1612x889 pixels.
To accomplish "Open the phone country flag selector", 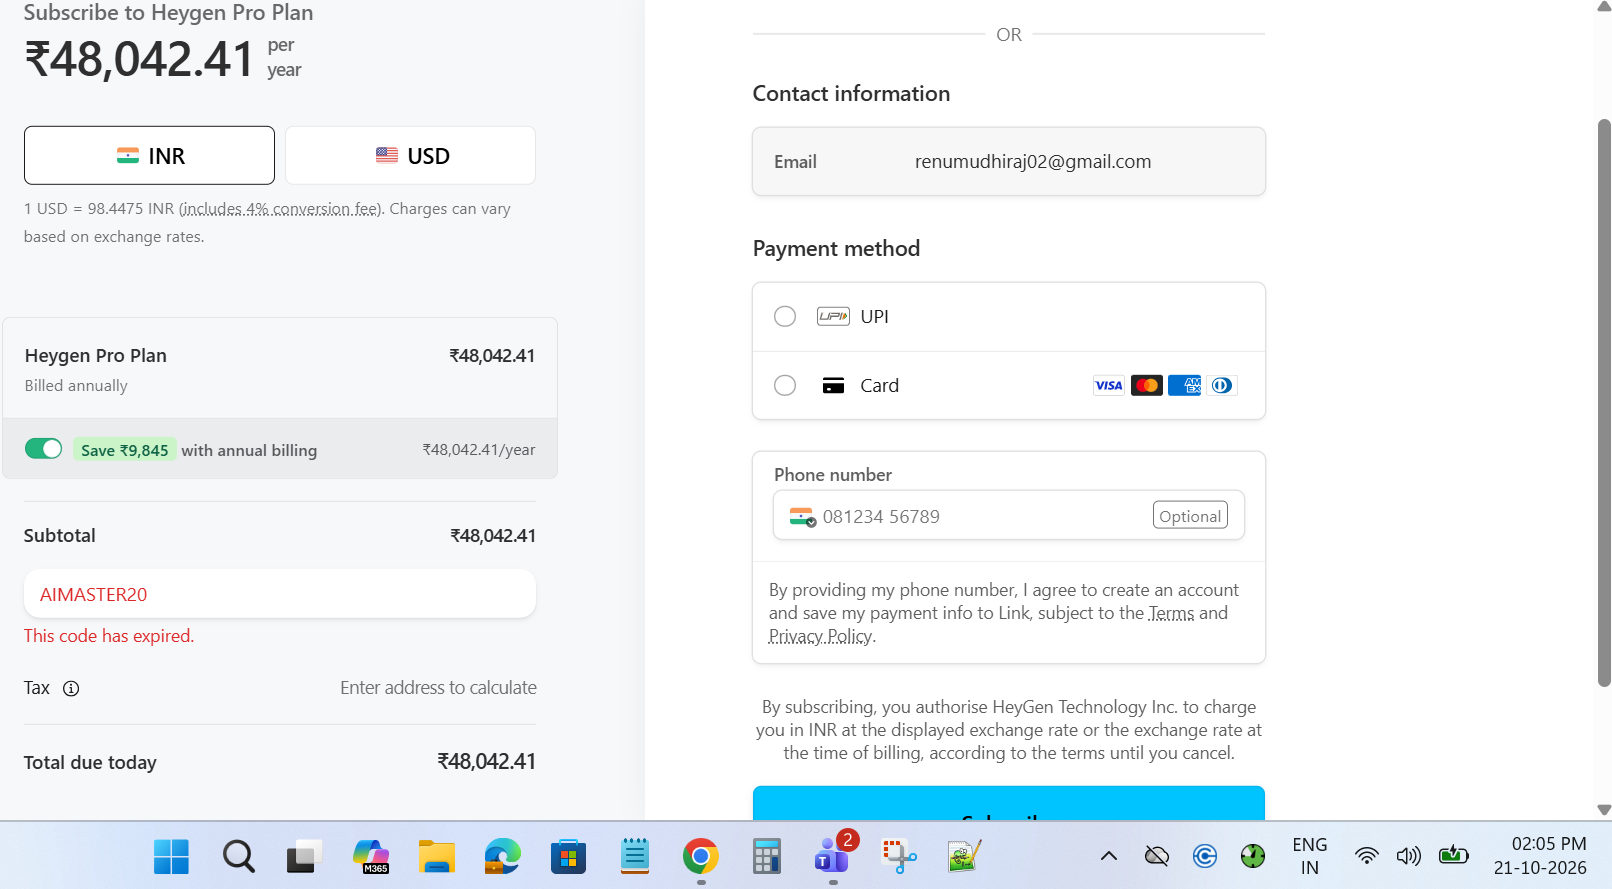I will point(803,517).
